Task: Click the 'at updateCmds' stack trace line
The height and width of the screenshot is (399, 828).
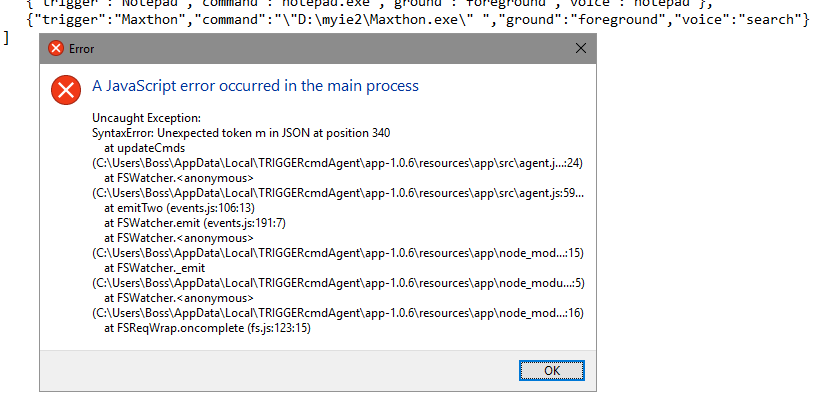Action: (x=144, y=148)
